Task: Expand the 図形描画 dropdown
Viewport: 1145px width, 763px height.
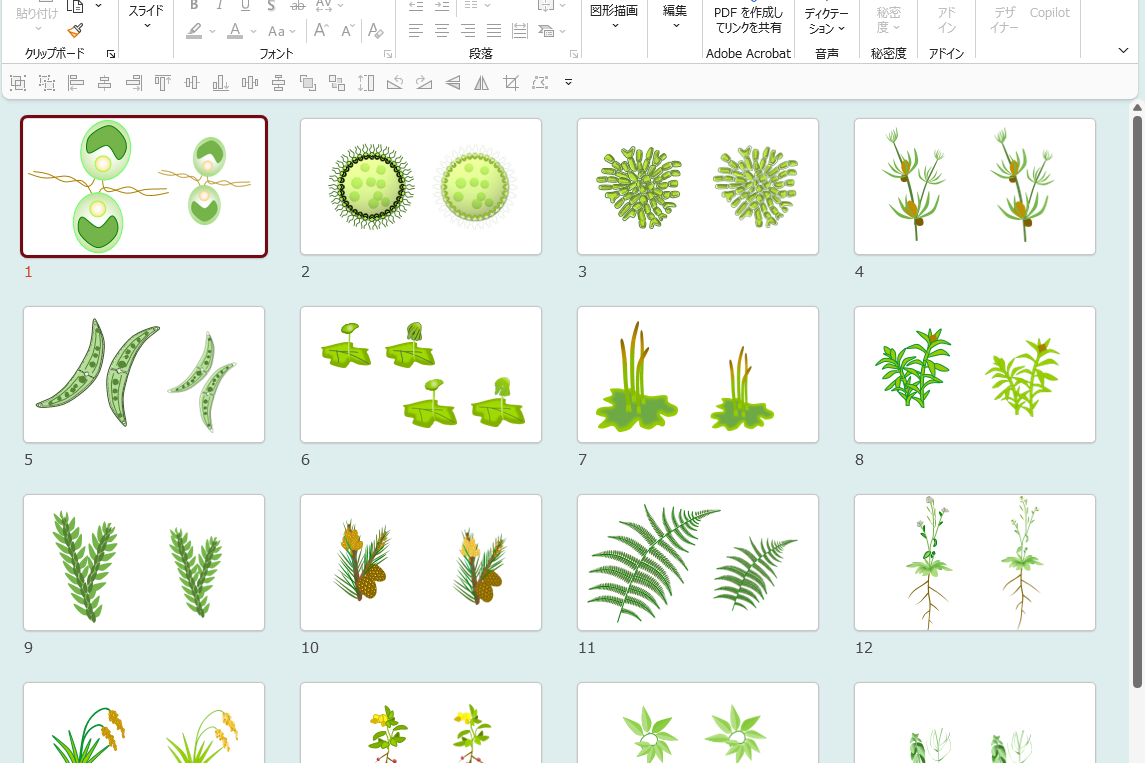Action: click(x=614, y=17)
